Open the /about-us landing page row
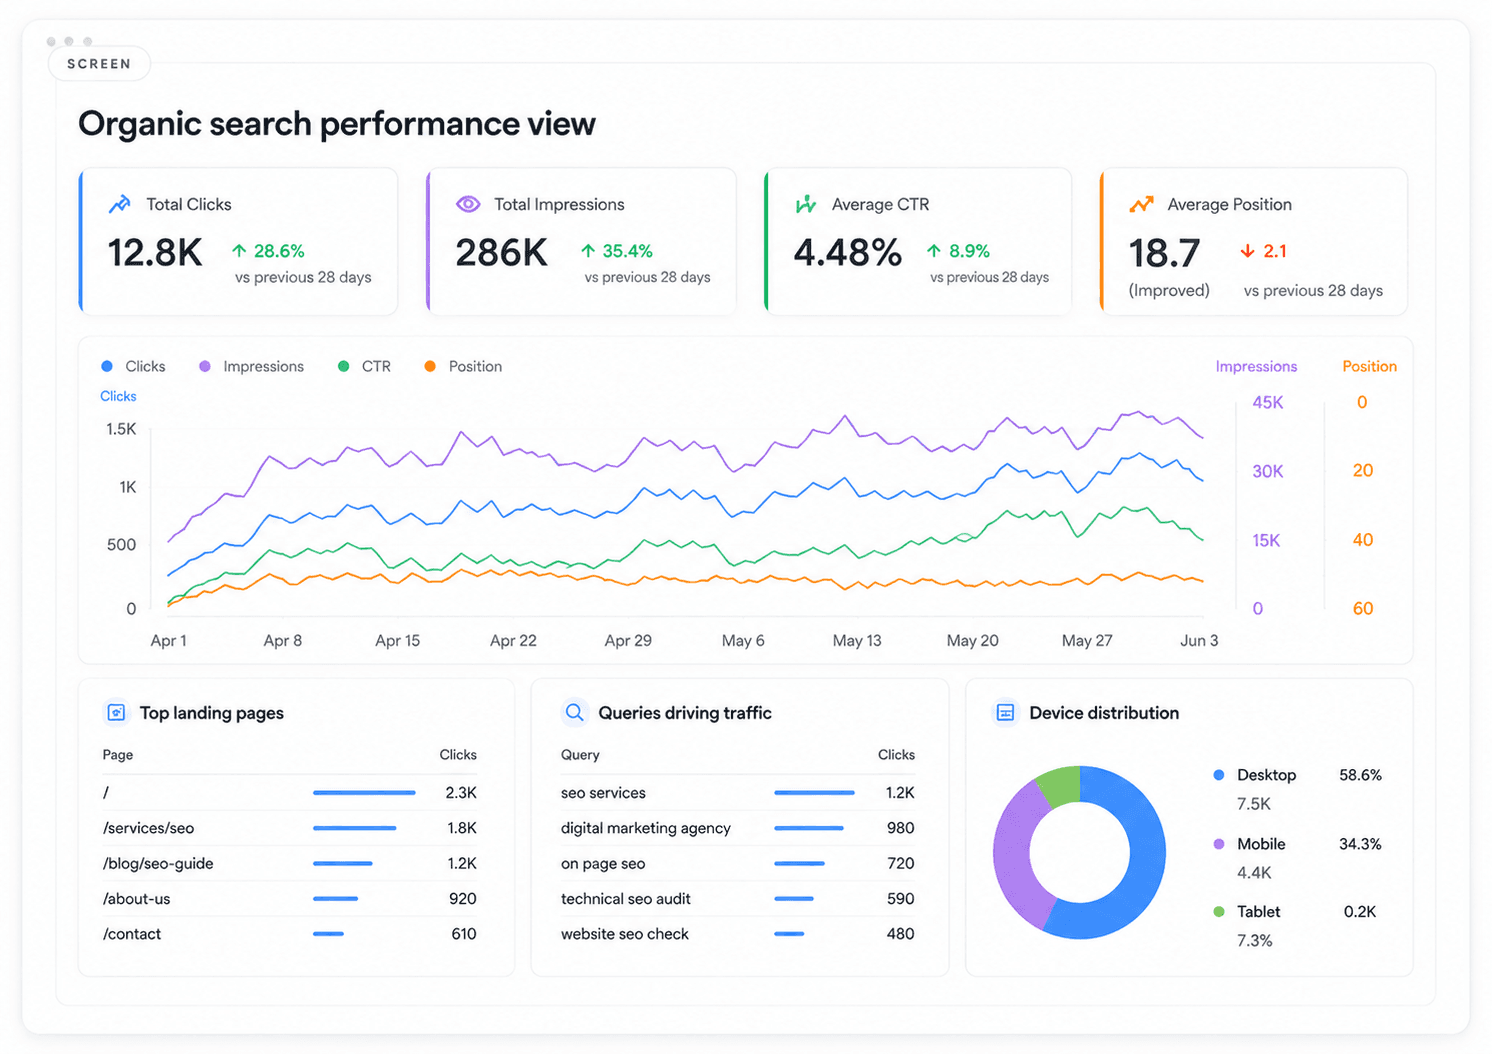 pyautogui.click(x=289, y=898)
